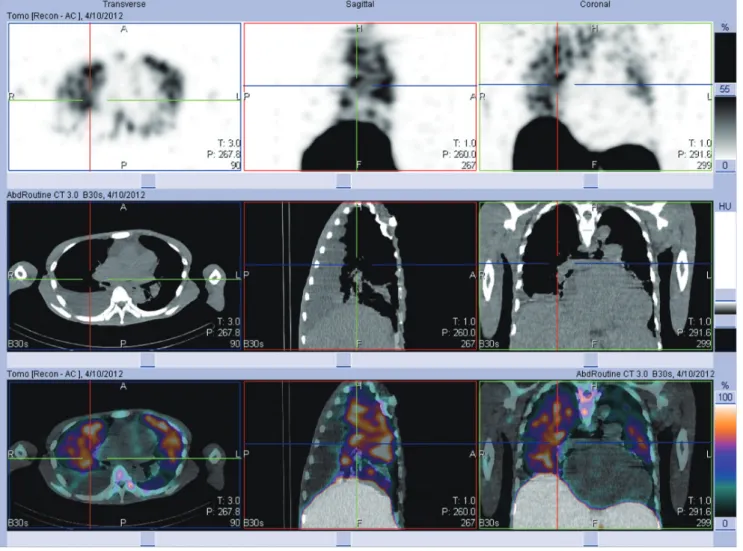
Task: Select the fused sagittal SPECT/CT viewport
Action: tap(360, 455)
